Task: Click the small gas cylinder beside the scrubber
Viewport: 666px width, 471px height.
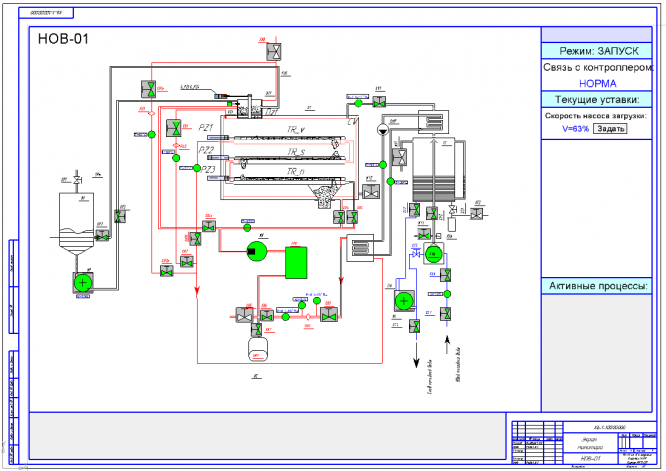Action: 452,224
